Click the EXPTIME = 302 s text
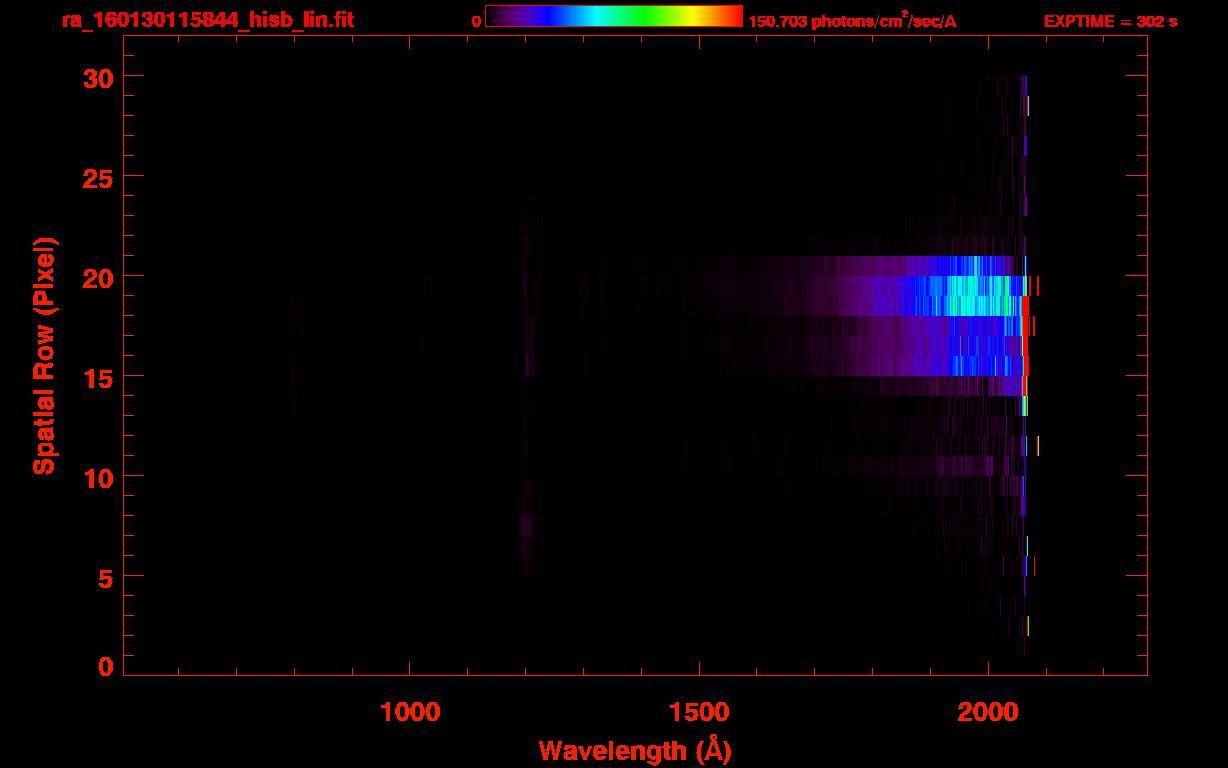The height and width of the screenshot is (768, 1228). [1110, 21]
